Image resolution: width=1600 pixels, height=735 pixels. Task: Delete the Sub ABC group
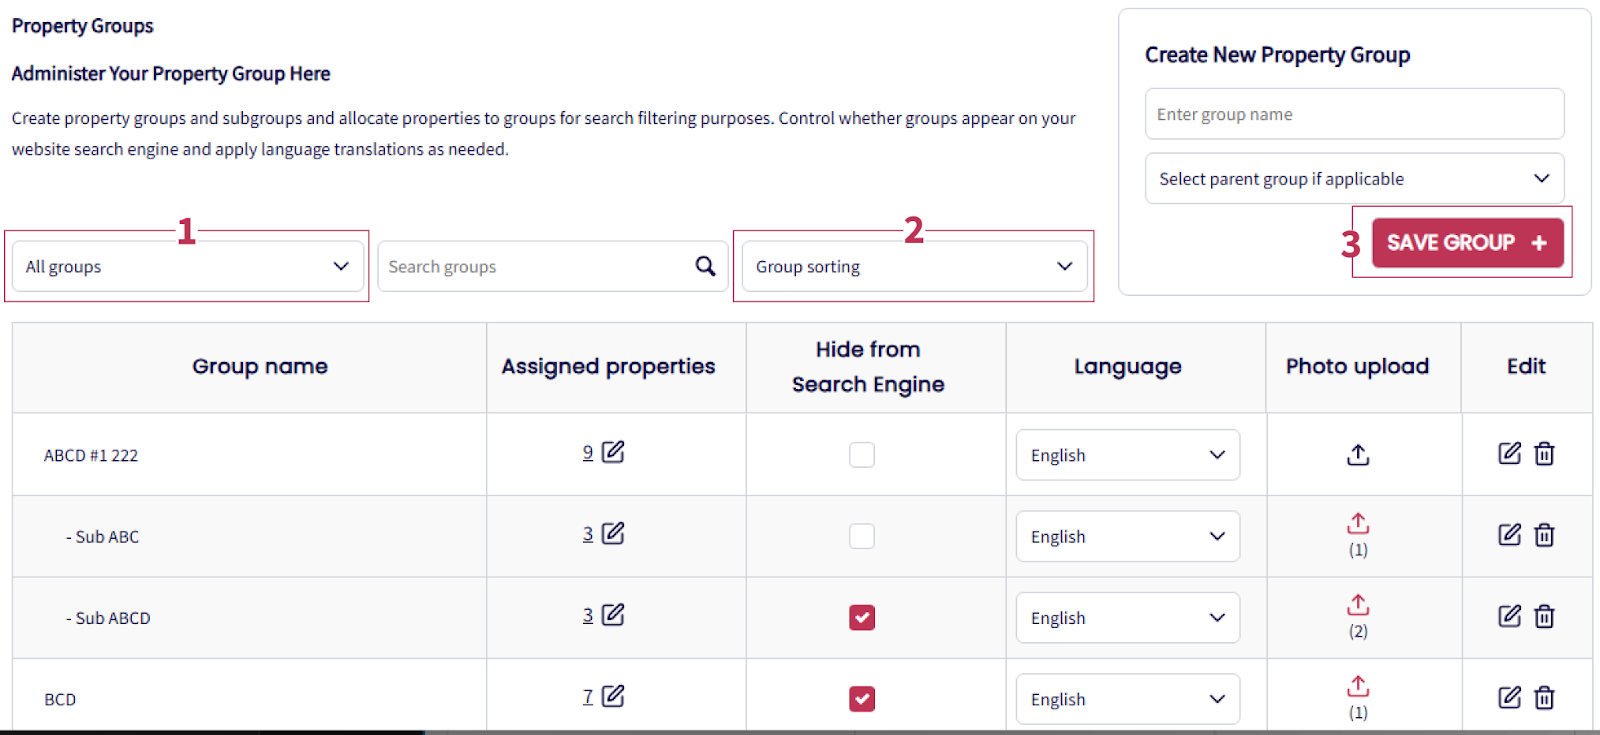1544,535
